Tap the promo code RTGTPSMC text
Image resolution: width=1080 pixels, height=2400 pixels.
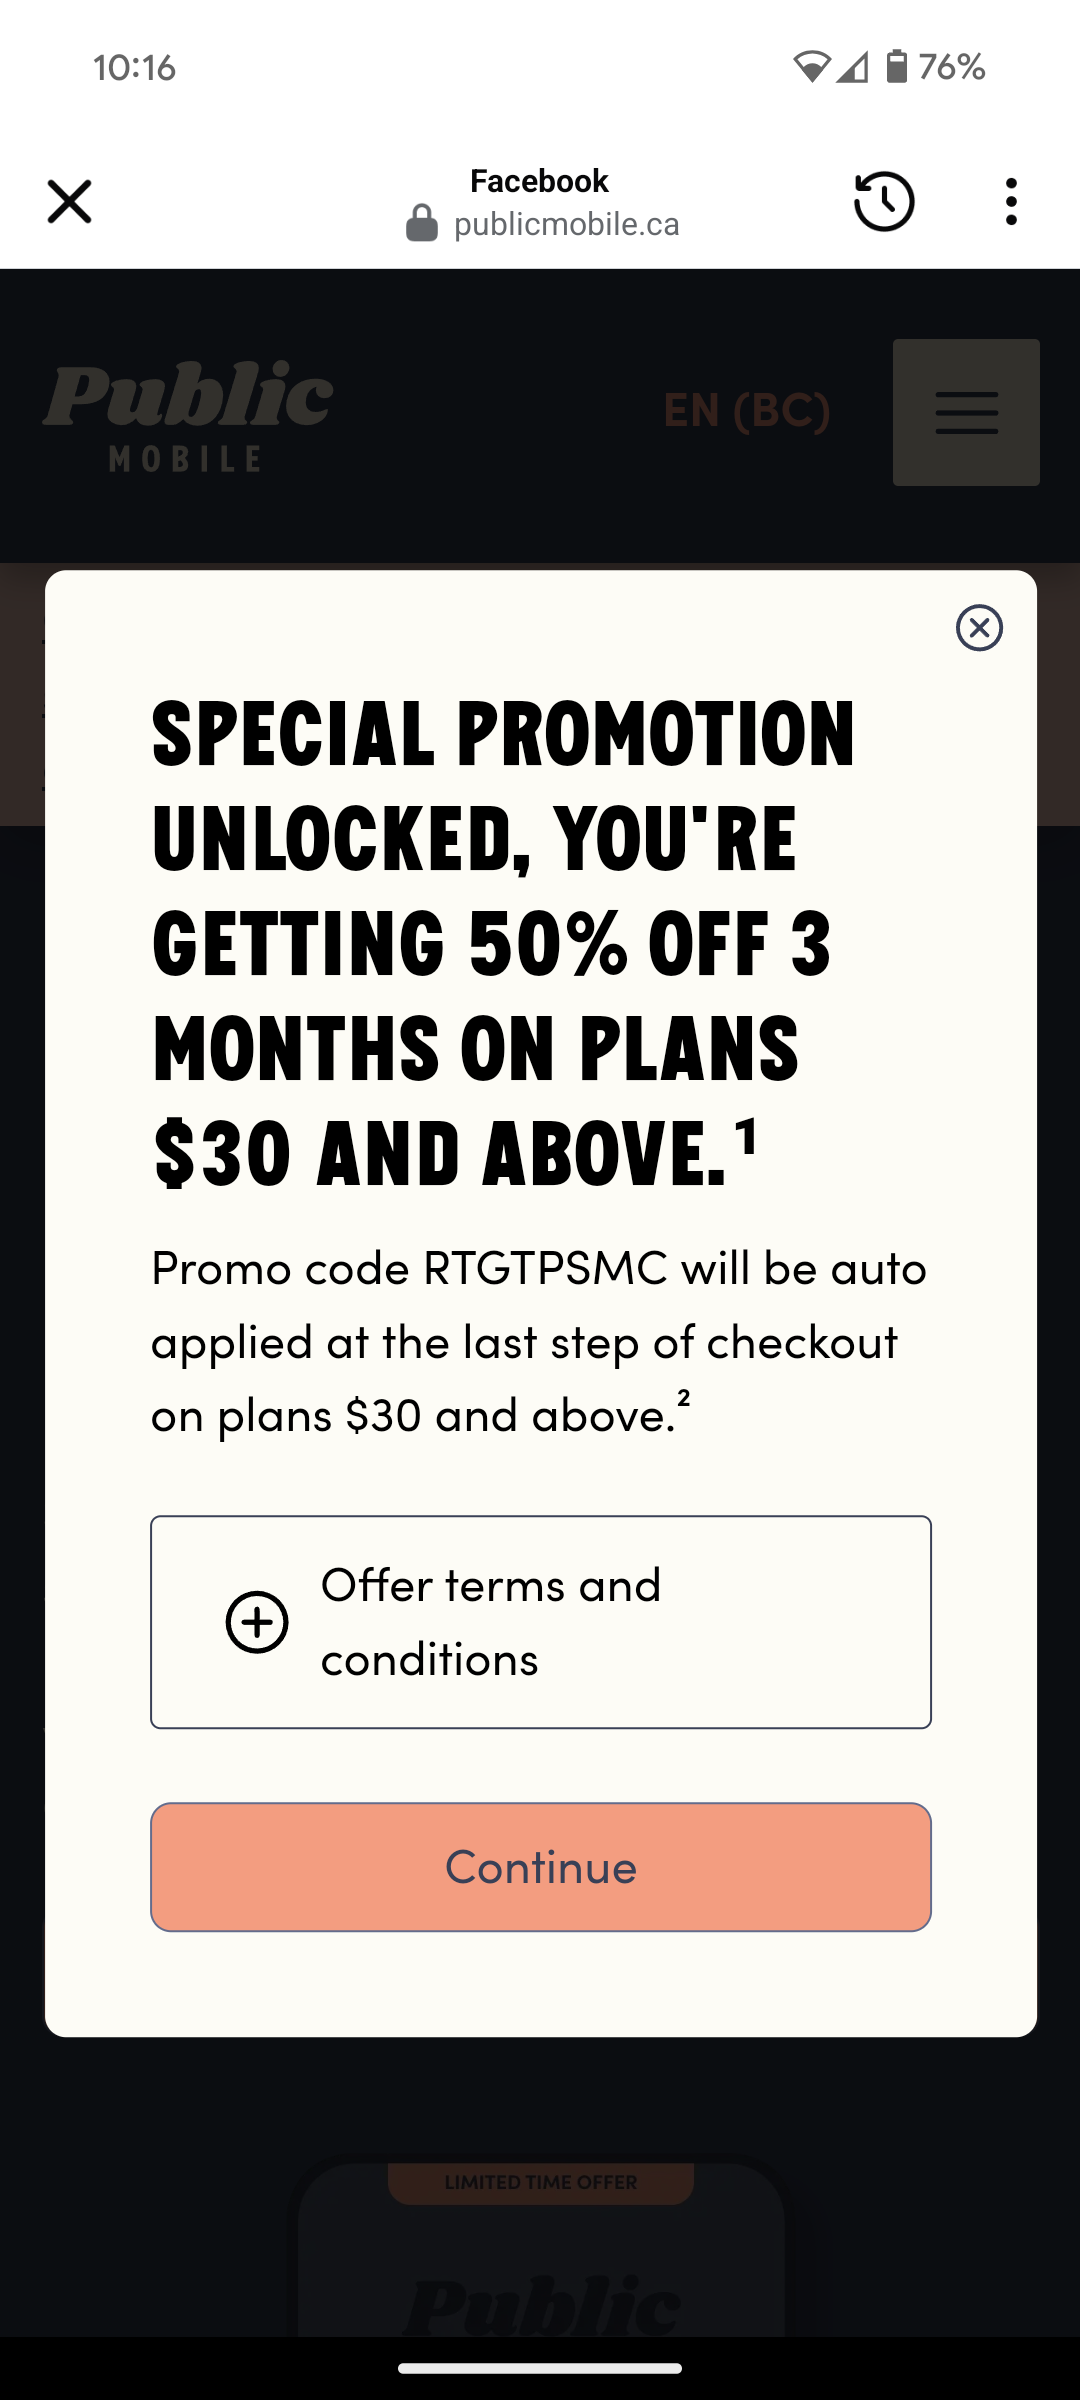pyautogui.click(x=540, y=1268)
